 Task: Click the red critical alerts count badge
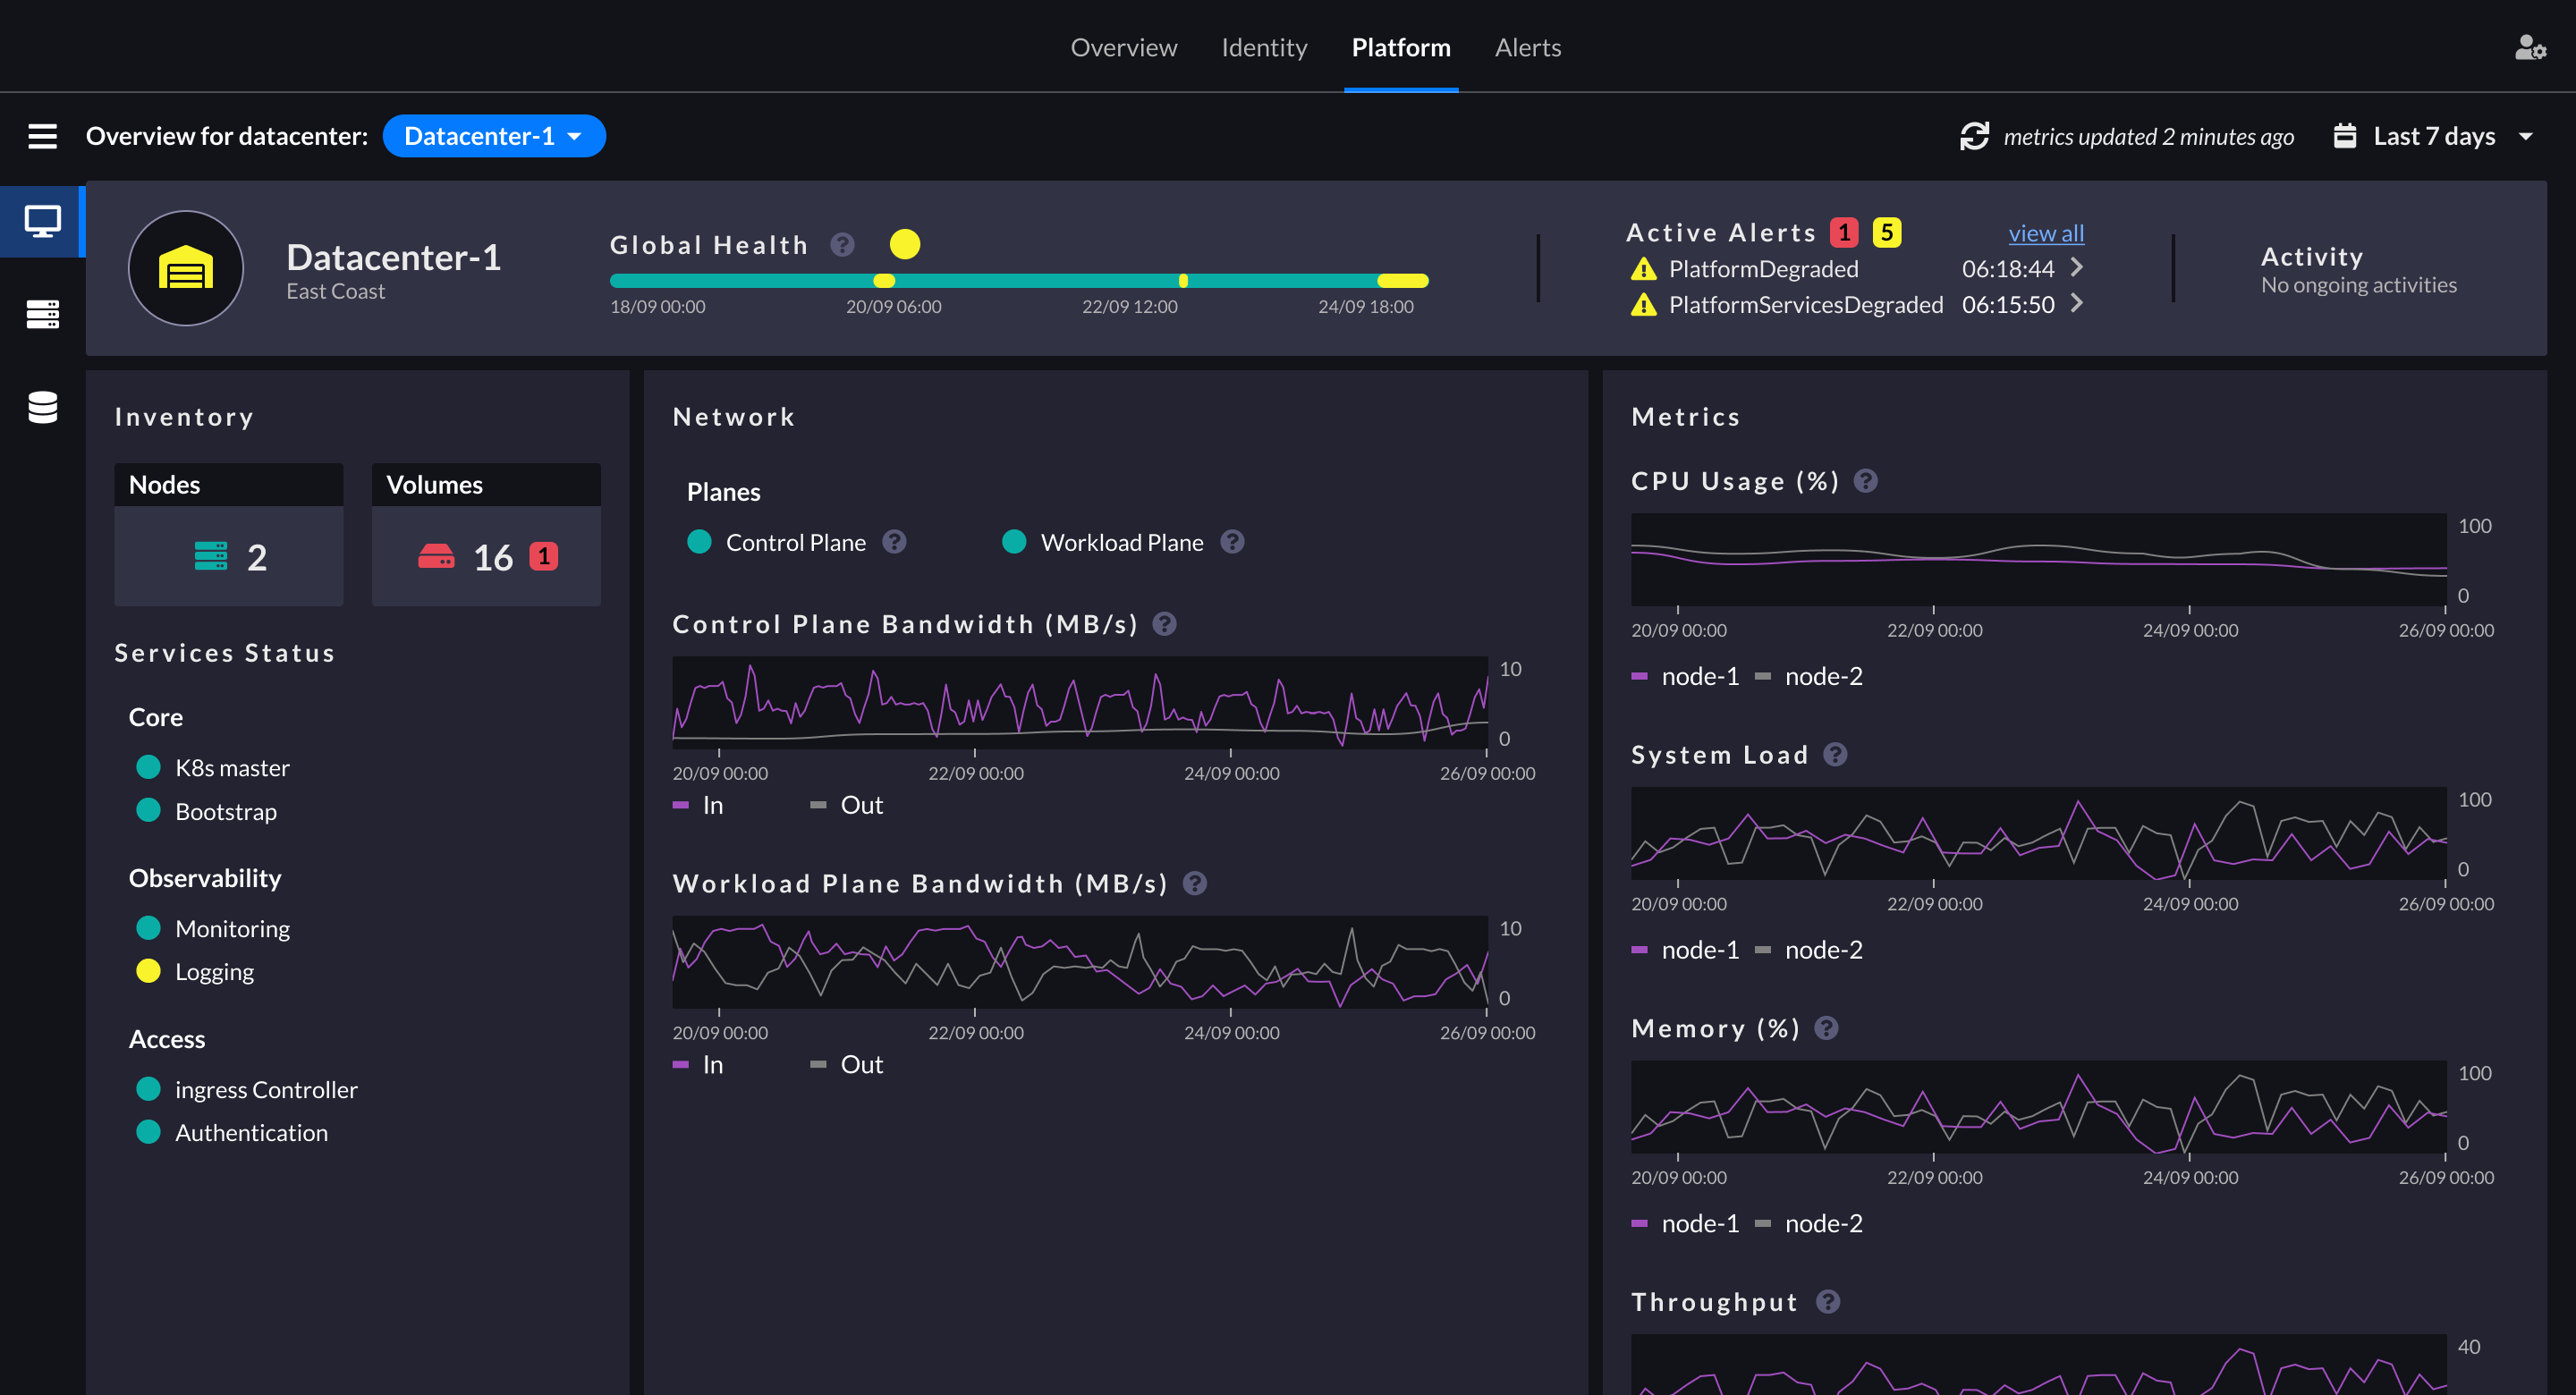(x=1844, y=232)
